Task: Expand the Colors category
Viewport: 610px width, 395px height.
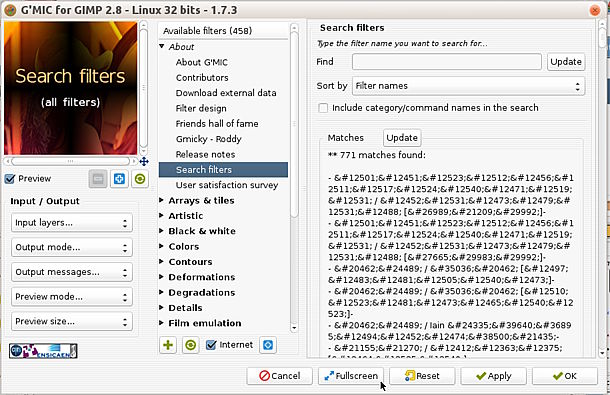Action: point(161,246)
